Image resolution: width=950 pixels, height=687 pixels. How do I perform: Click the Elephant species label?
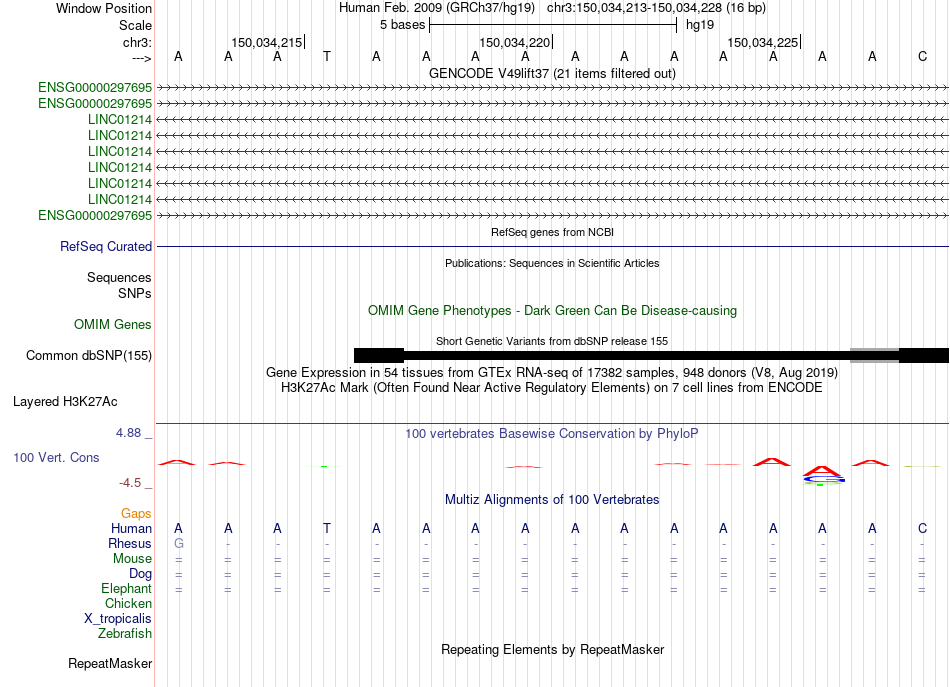tap(126, 589)
